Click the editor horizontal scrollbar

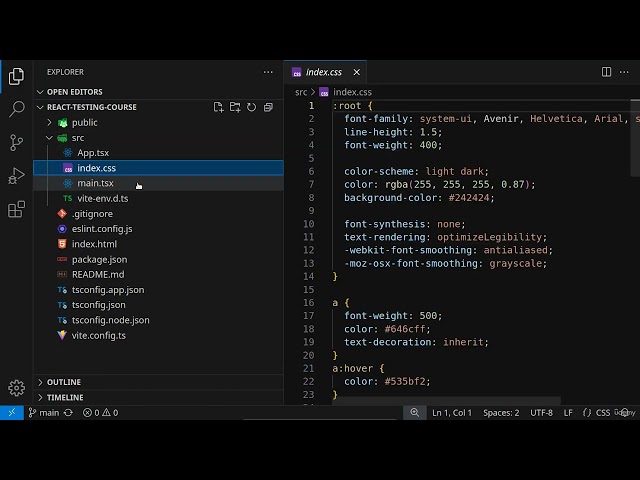coord(447,401)
